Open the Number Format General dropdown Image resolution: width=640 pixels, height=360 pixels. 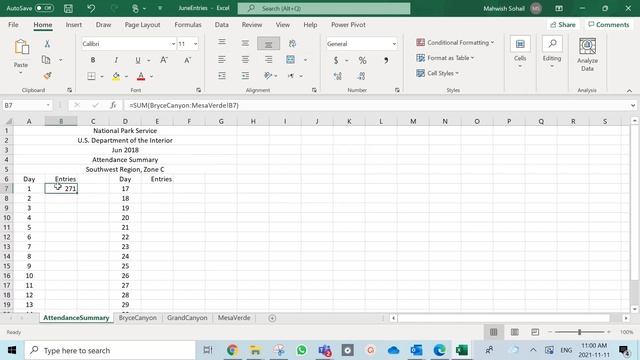pos(394,44)
